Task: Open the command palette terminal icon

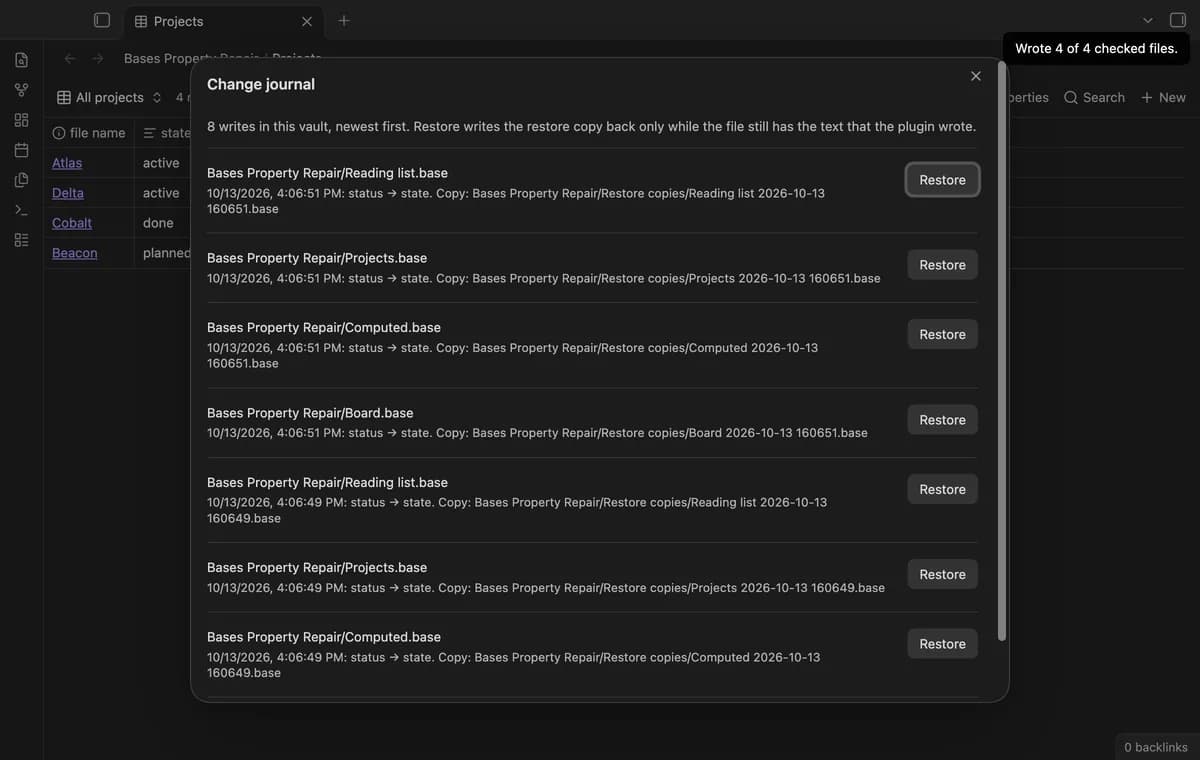Action: pyautogui.click(x=21, y=210)
